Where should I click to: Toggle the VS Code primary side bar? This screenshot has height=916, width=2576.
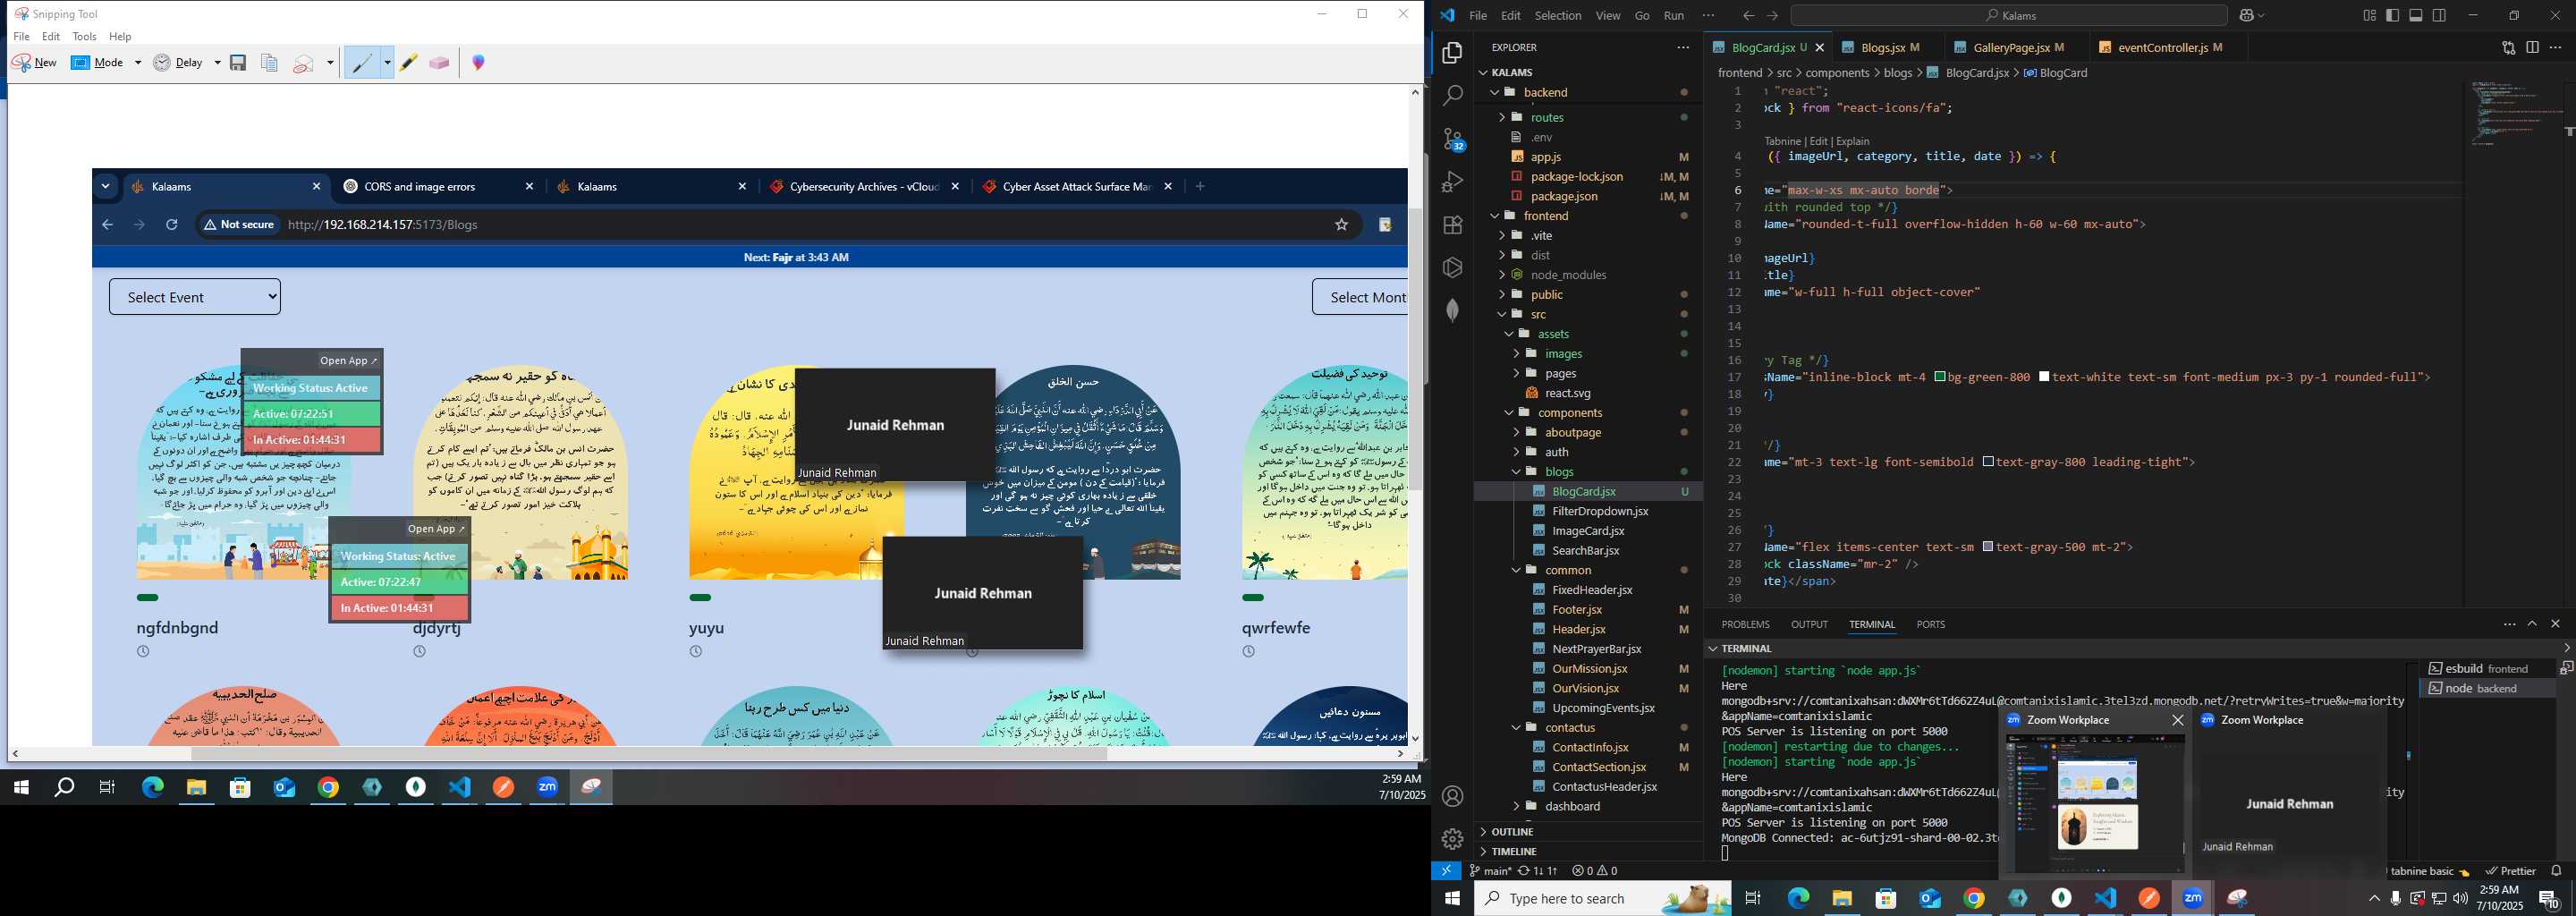[2392, 15]
